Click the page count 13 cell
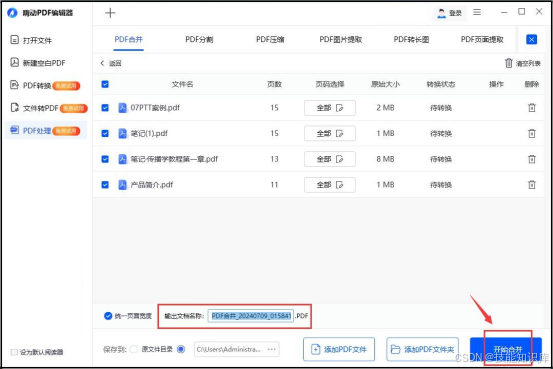Viewport: 553px width, 369px height. point(274,159)
